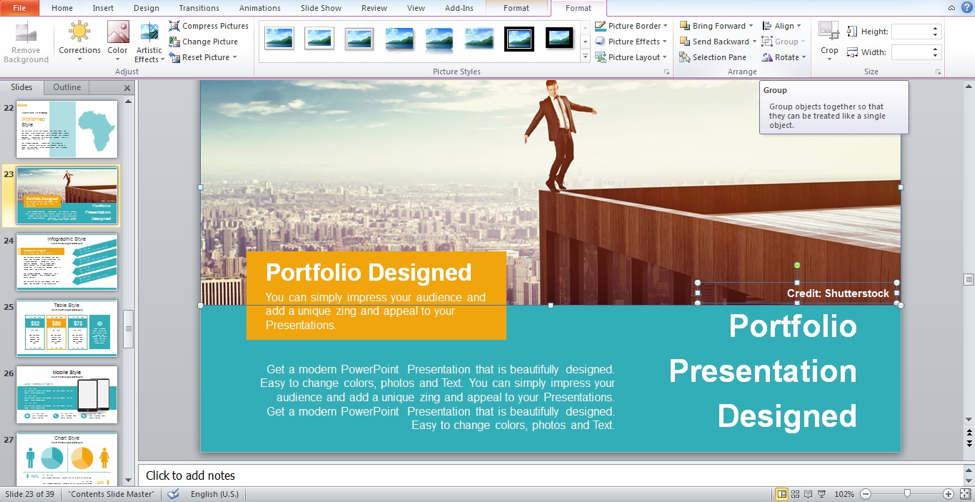Switch to Reading view
Viewport: 975px width, 502px height.
tap(808, 494)
